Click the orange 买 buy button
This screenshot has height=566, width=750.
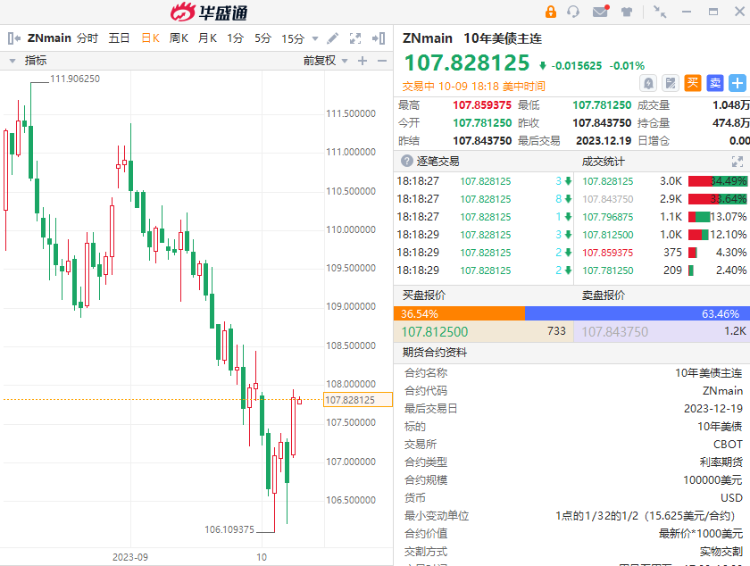(693, 82)
